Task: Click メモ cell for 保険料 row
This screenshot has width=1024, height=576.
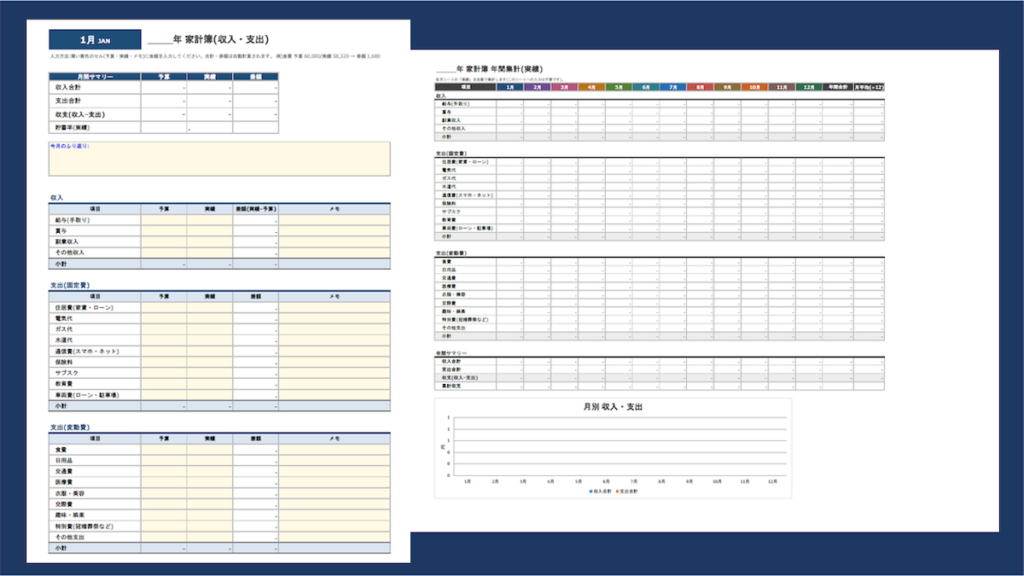Action: [334, 362]
